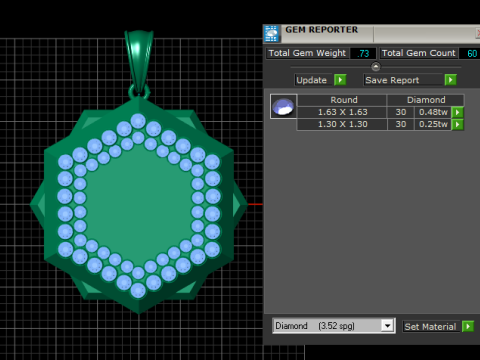The width and height of the screenshot is (480, 360).
Task: Click the Set Material button label
Action: [430, 327]
